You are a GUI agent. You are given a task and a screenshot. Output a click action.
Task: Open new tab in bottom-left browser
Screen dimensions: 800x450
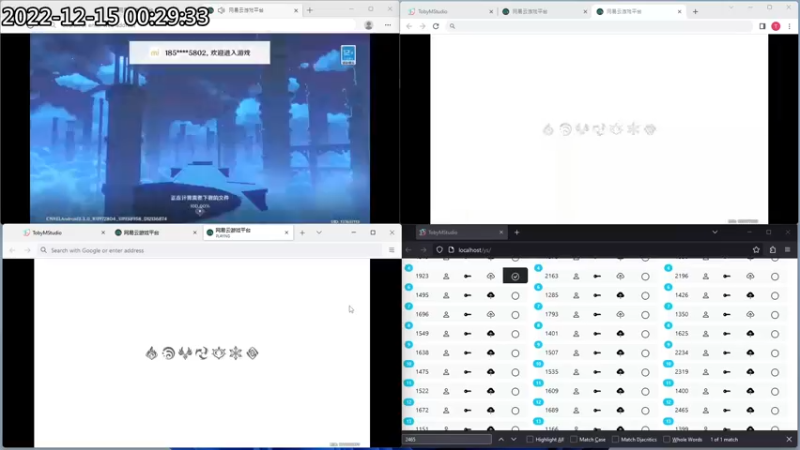tap(302, 232)
